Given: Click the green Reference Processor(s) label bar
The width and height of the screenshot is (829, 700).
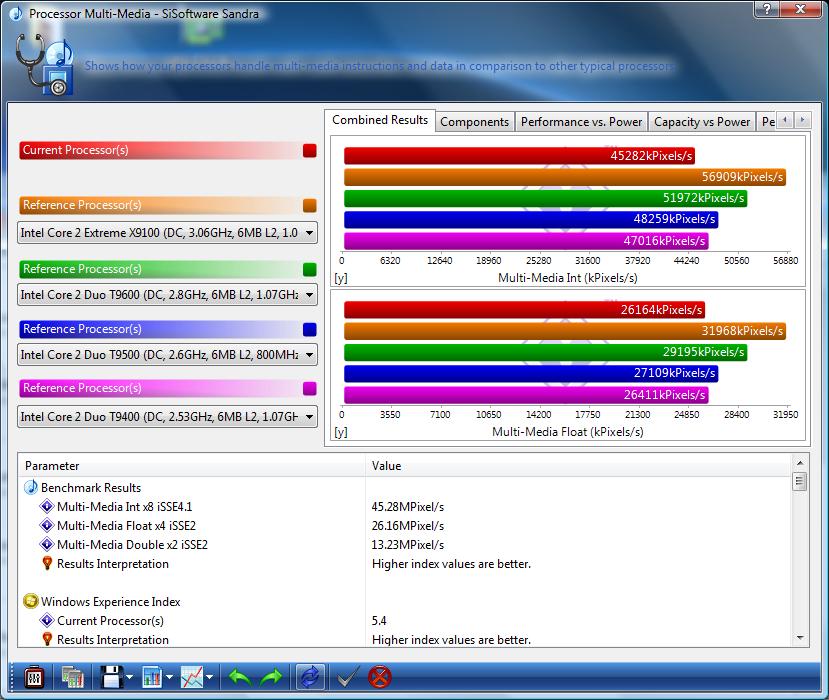Looking at the screenshot, I should coord(159,269).
